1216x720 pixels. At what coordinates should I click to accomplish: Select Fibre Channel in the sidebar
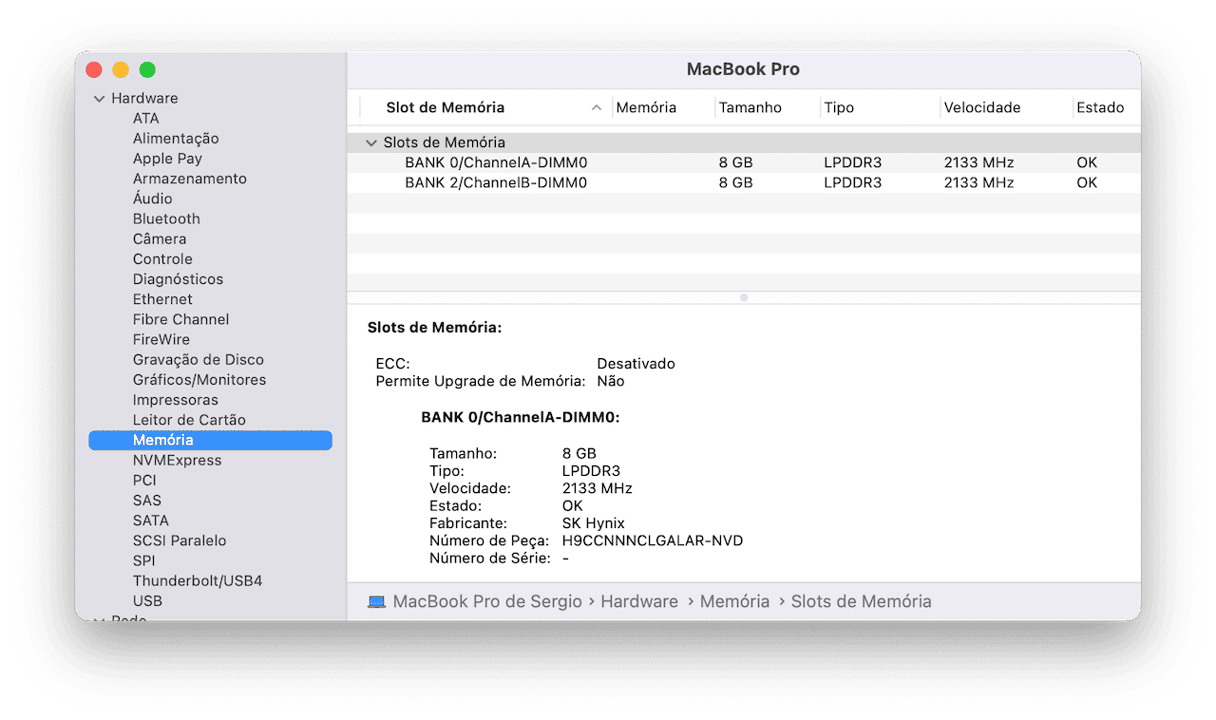pyautogui.click(x=181, y=319)
